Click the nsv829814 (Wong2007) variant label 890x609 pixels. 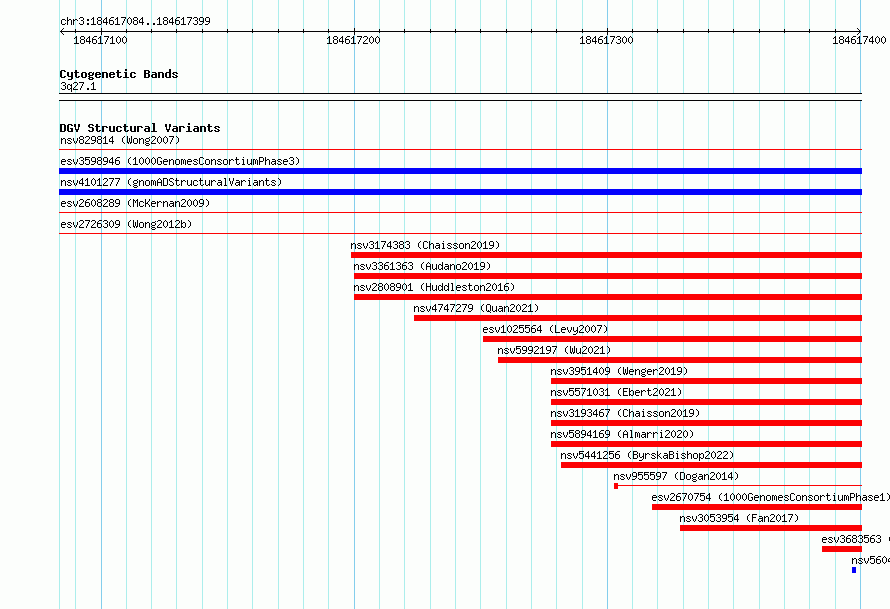tap(120, 140)
